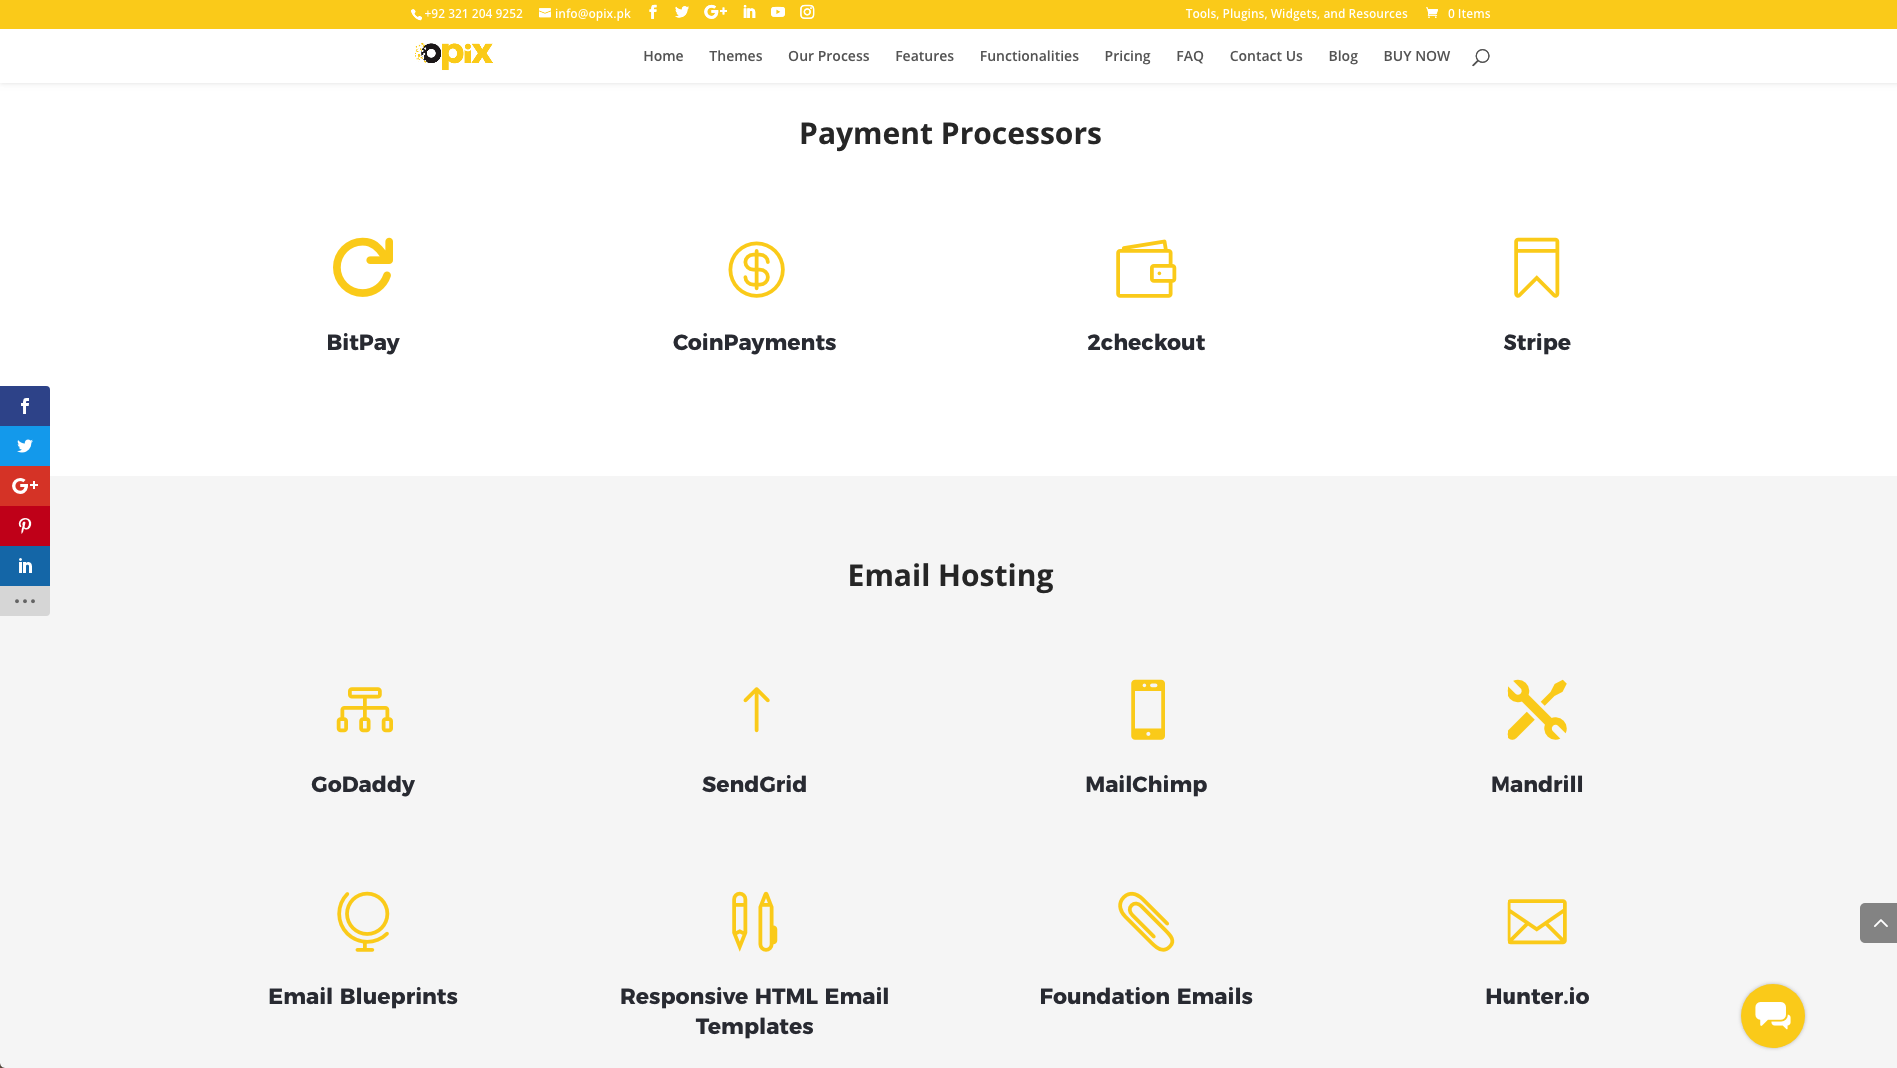Click Responsive HTML Email Templates title
The width and height of the screenshot is (1897, 1068).
pos(755,1011)
